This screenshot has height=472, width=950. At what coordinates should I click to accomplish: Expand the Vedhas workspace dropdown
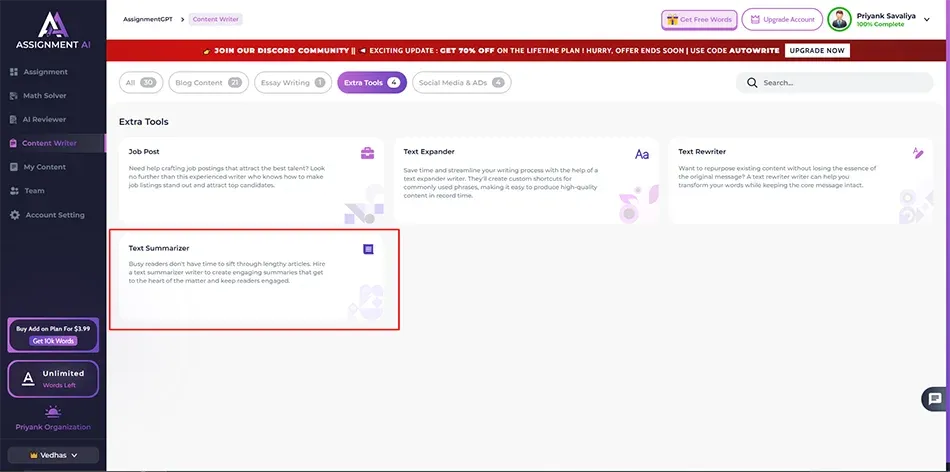pyautogui.click(x=53, y=455)
